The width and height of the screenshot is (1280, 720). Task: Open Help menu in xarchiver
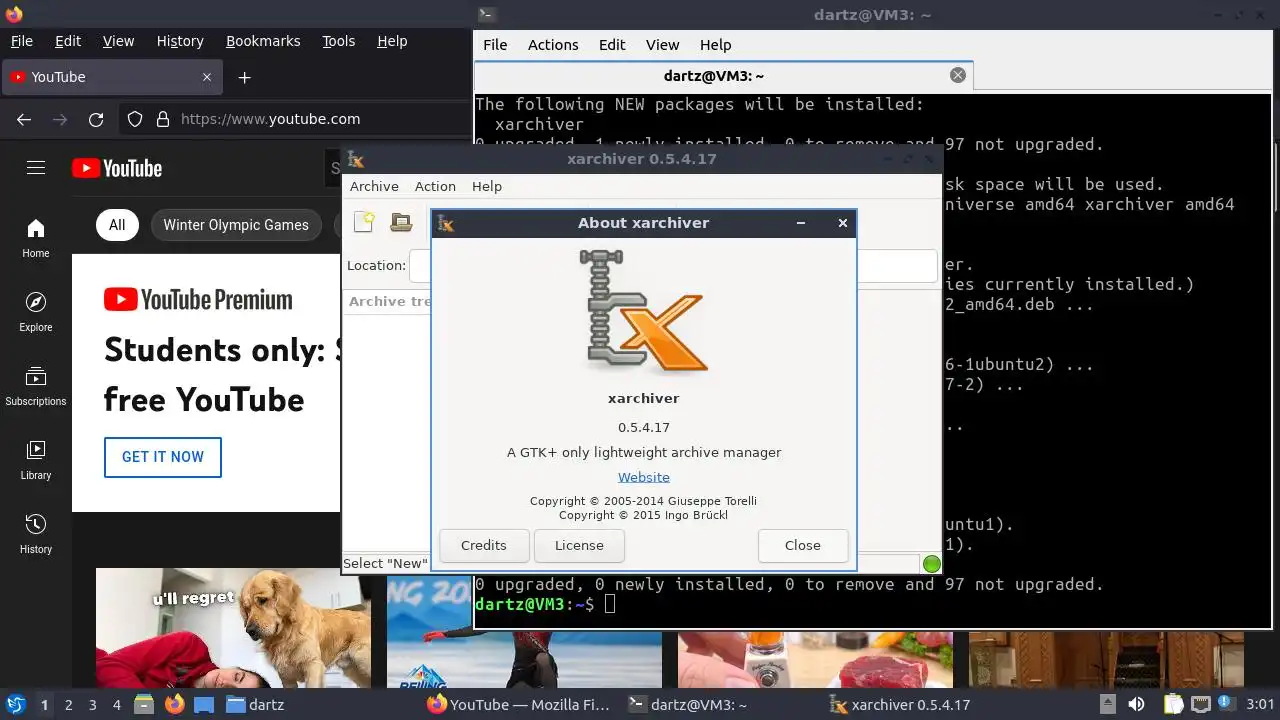tap(487, 186)
